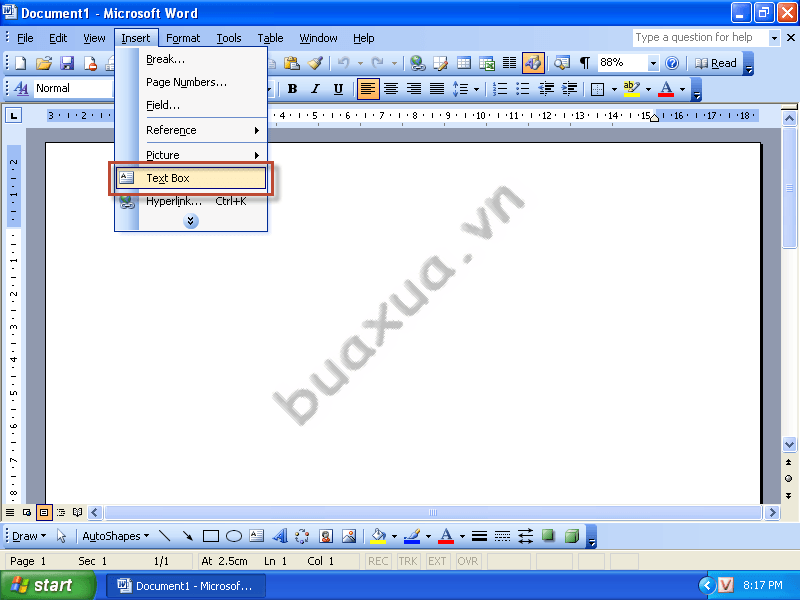Click the Insert Table icon
800x600 pixels.
pos(464,63)
